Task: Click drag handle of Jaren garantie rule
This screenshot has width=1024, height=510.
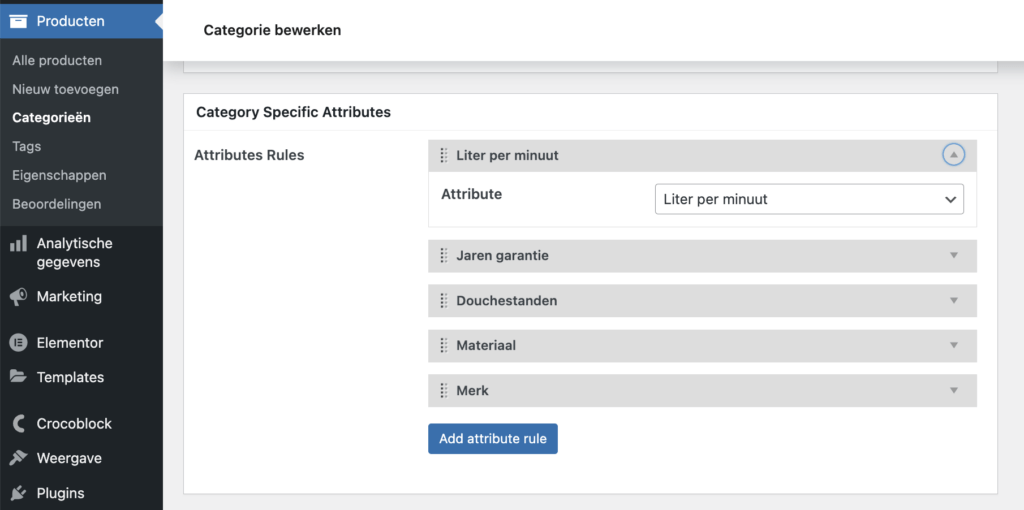Action: click(444, 255)
